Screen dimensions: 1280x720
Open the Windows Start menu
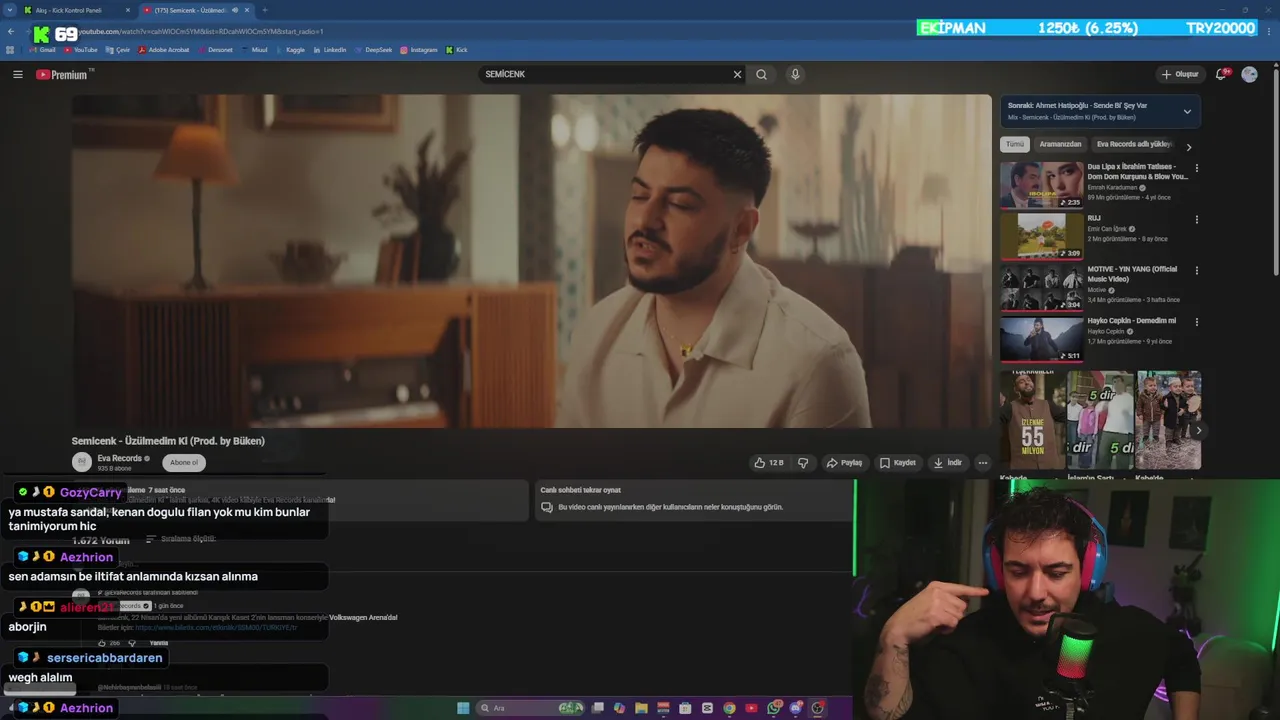(463, 708)
